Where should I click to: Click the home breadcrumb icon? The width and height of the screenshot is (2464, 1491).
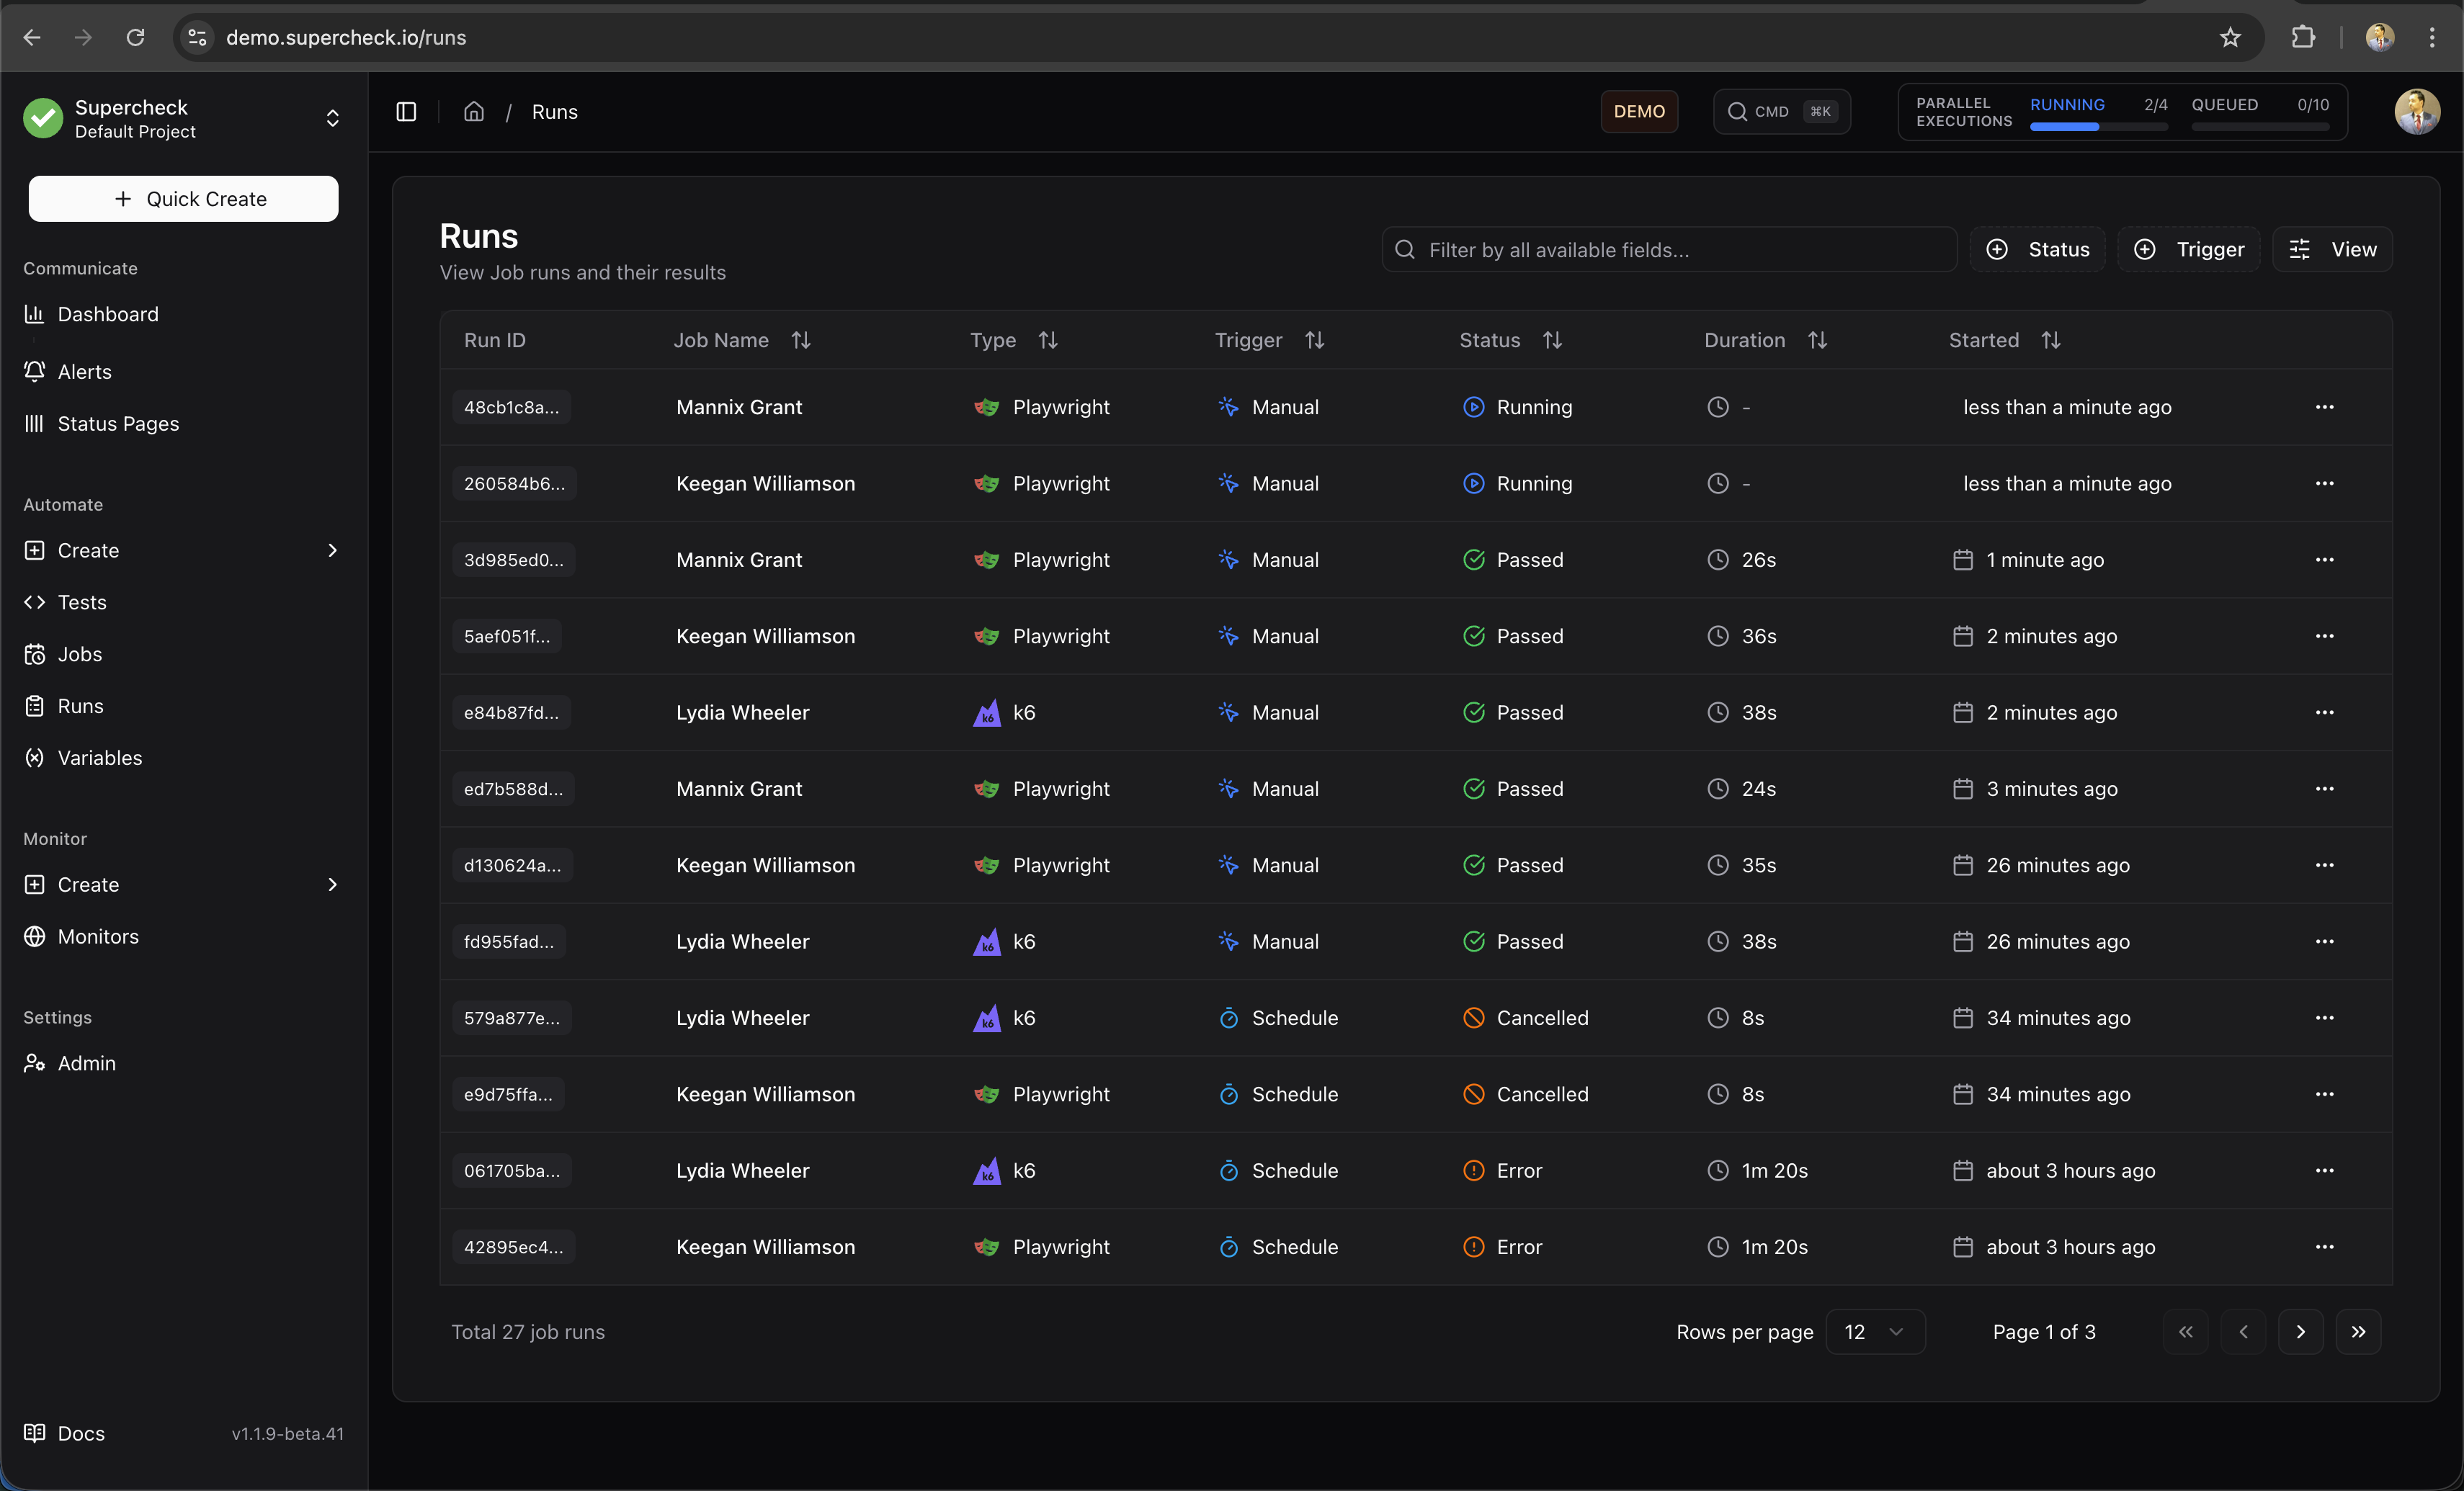click(474, 112)
